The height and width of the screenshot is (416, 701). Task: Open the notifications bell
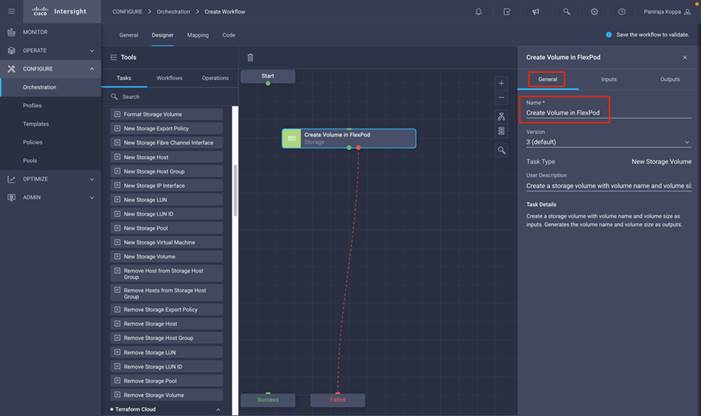pos(478,12)
